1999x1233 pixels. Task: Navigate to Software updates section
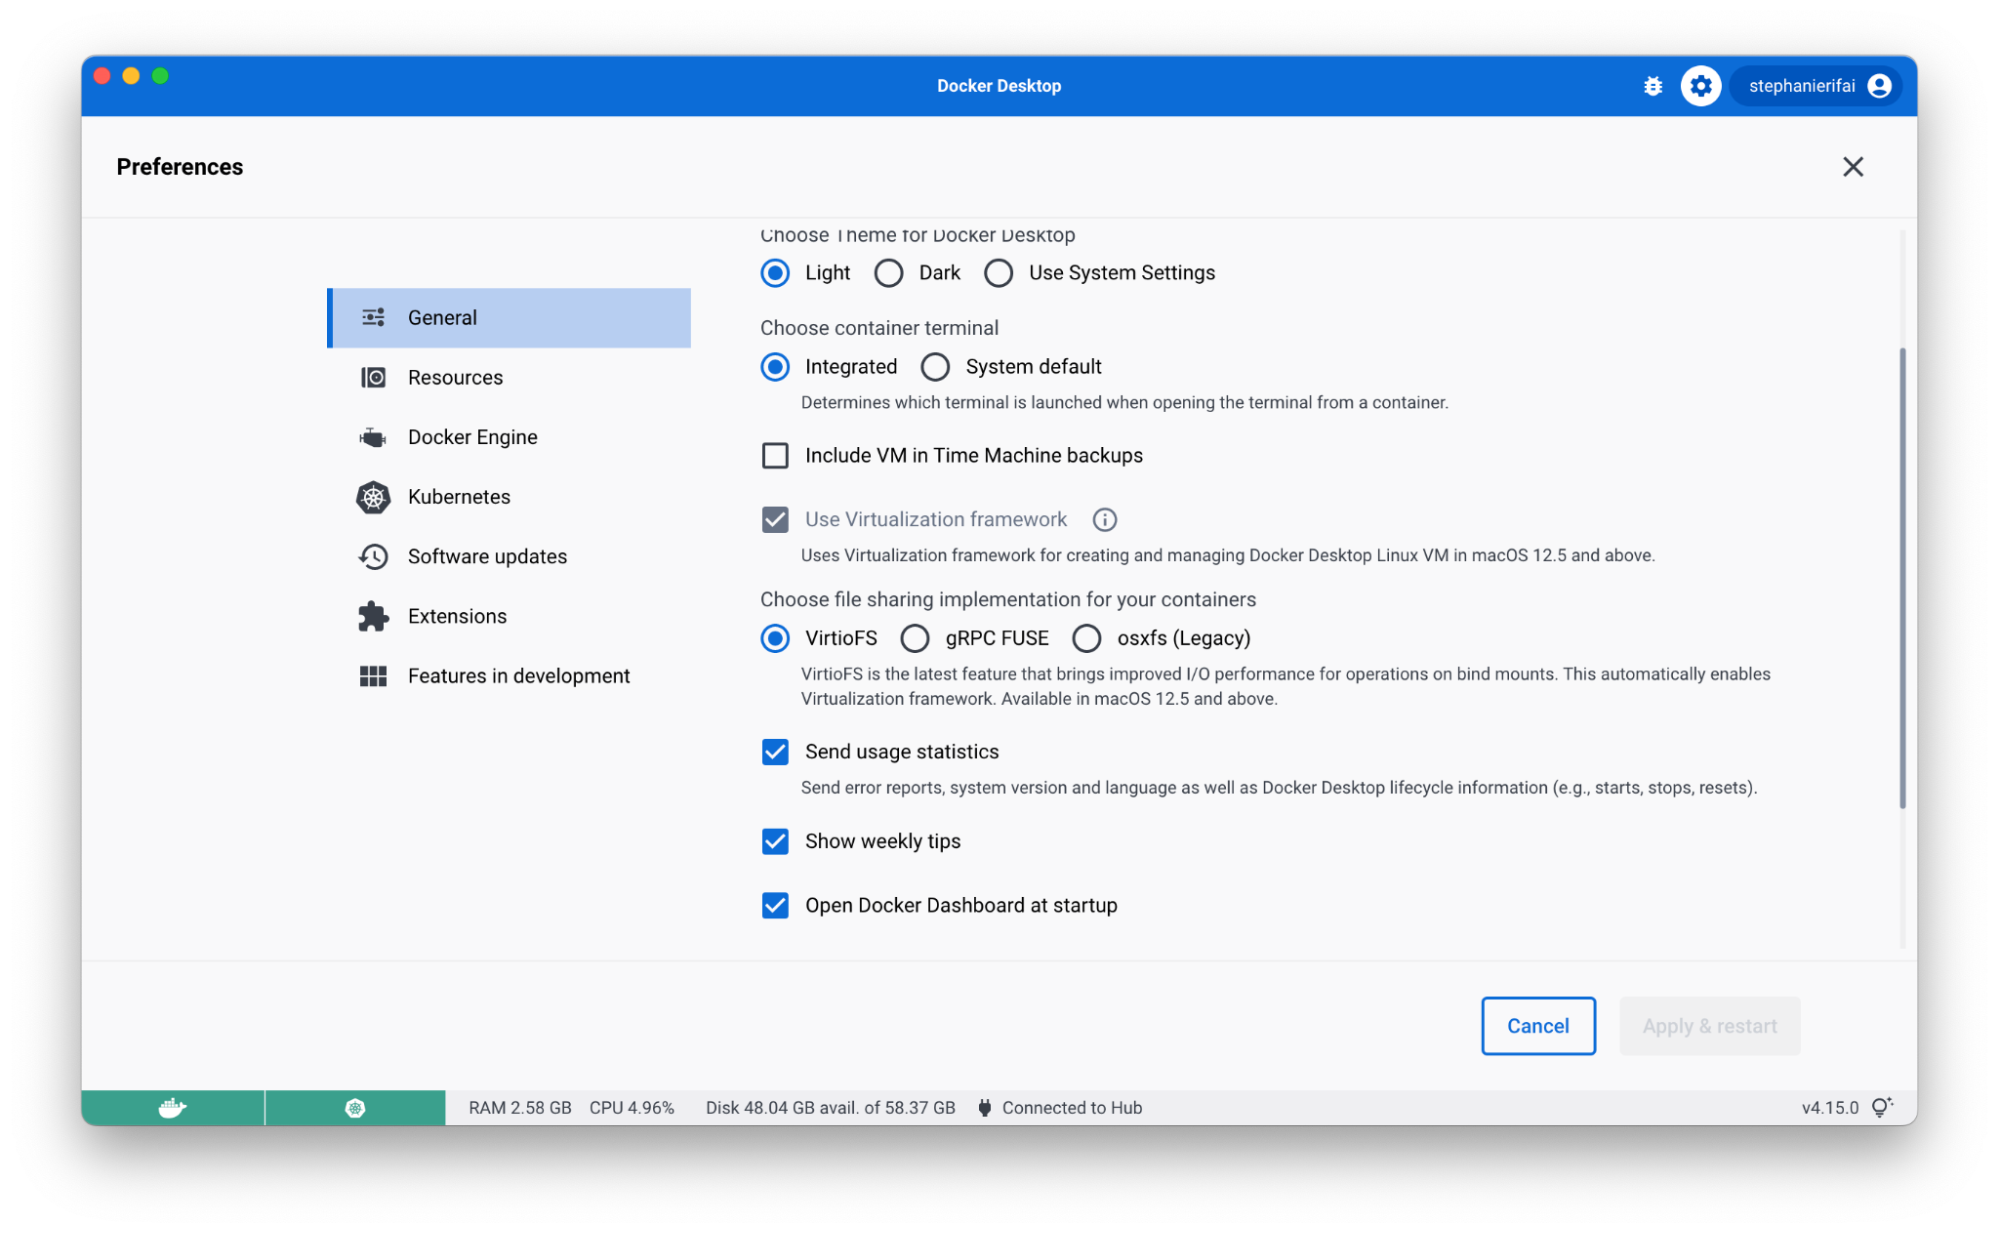tap(487, 557)
